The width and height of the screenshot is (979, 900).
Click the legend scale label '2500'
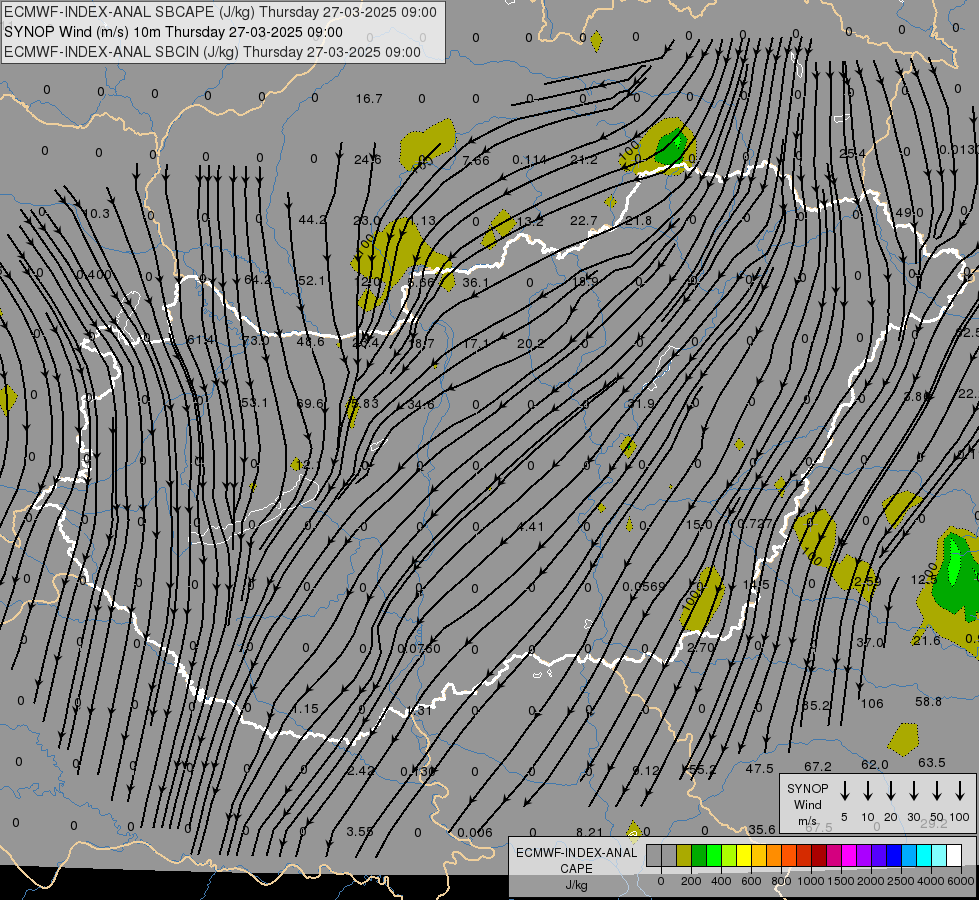[900, 881]
